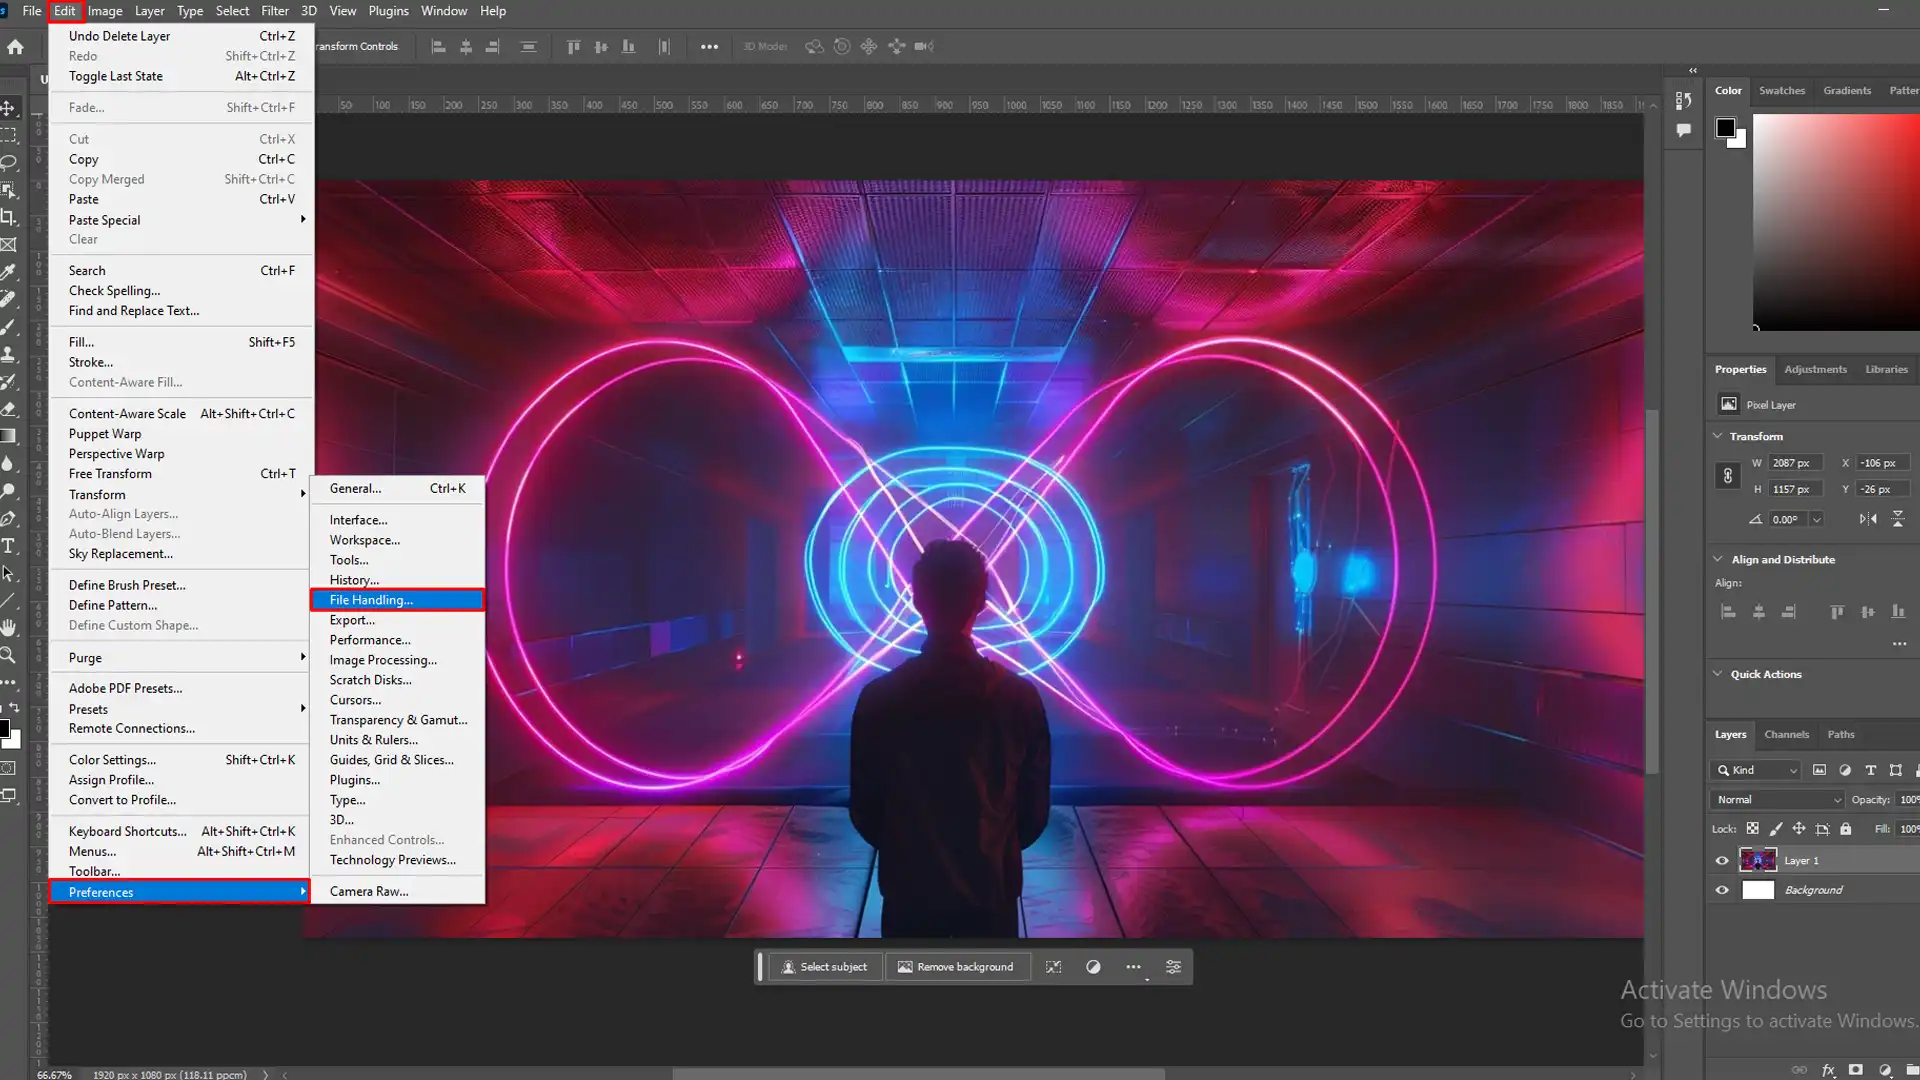This screenshot has width=1920, height=1080.
Task: Switch to the Adjustments tab
Action: pyautogui.click(x=1815, y=369)
